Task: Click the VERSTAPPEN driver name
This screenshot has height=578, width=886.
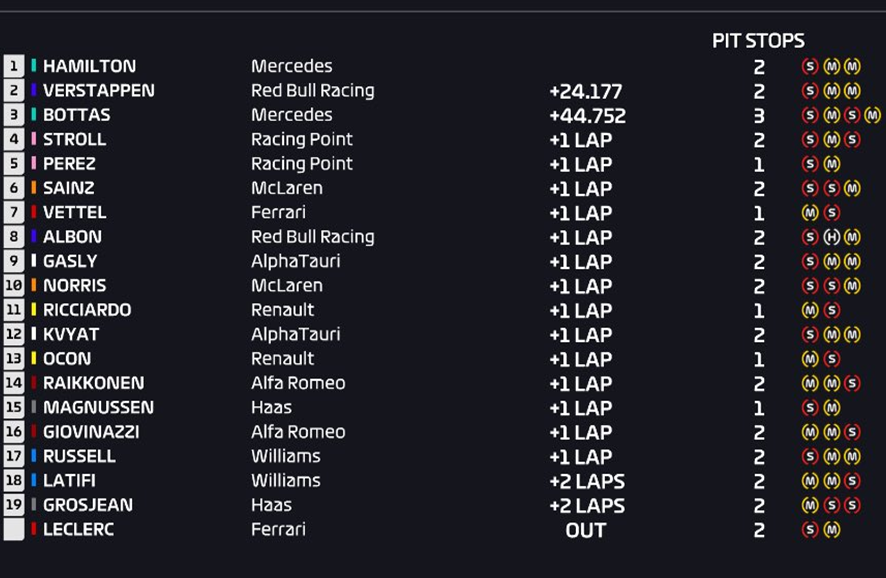Action: coord(99,90)
